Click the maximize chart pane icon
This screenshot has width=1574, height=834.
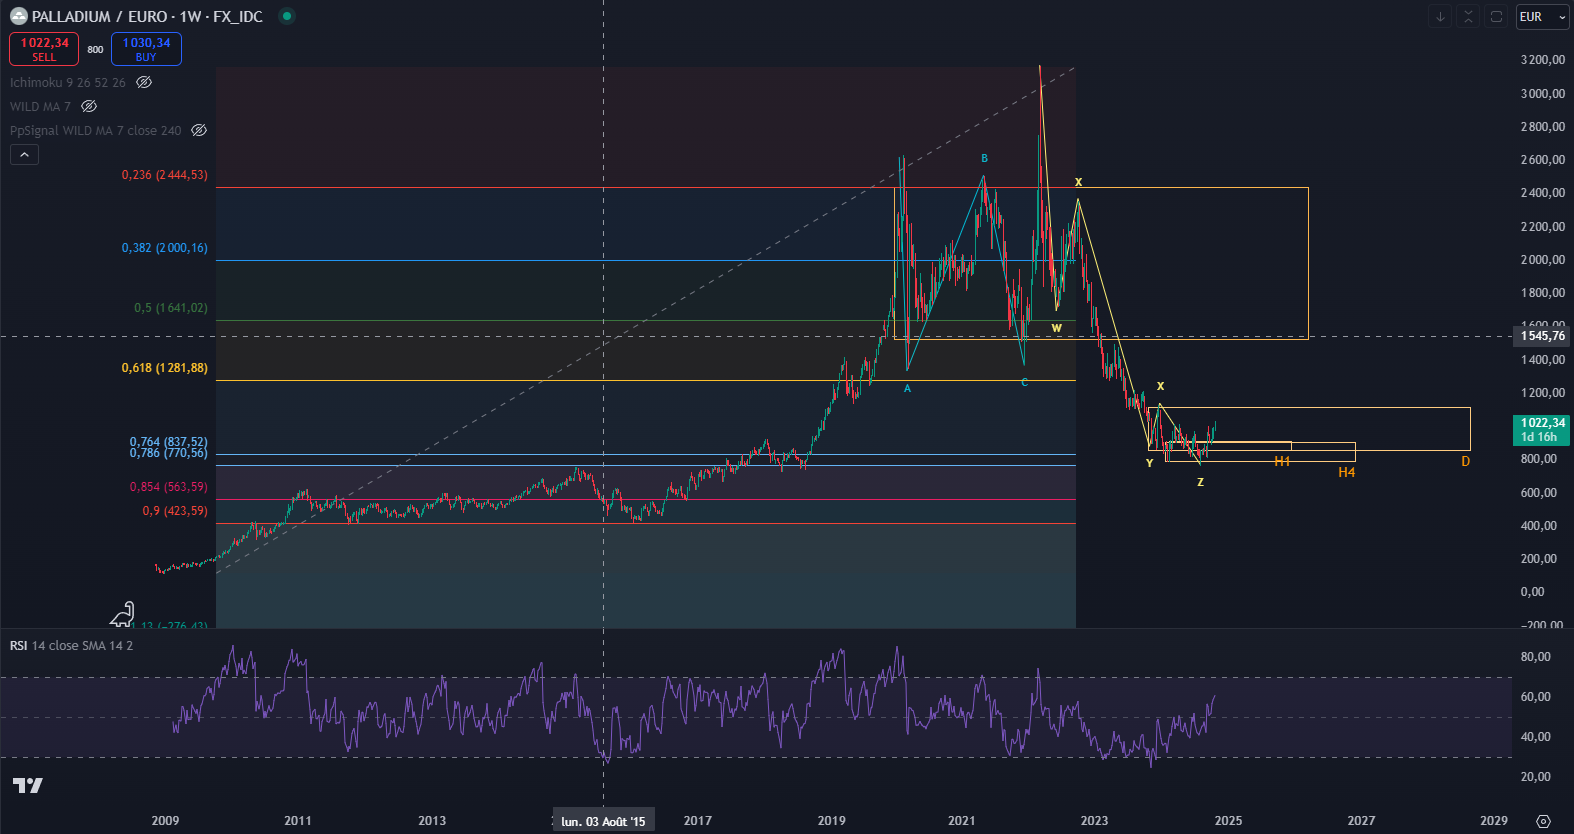coord(1496,16)
